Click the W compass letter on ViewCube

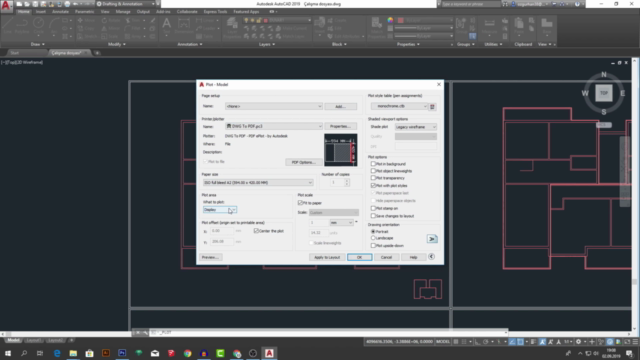click(x=585, y=93)
